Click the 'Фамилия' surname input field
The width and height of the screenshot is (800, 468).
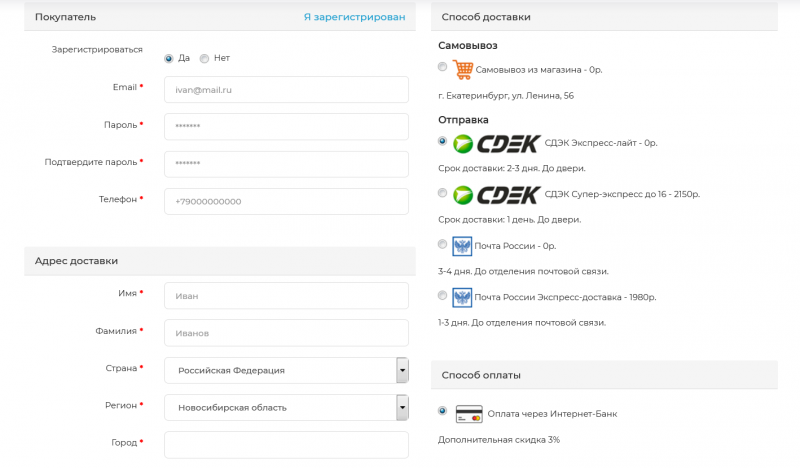point(286,333)
